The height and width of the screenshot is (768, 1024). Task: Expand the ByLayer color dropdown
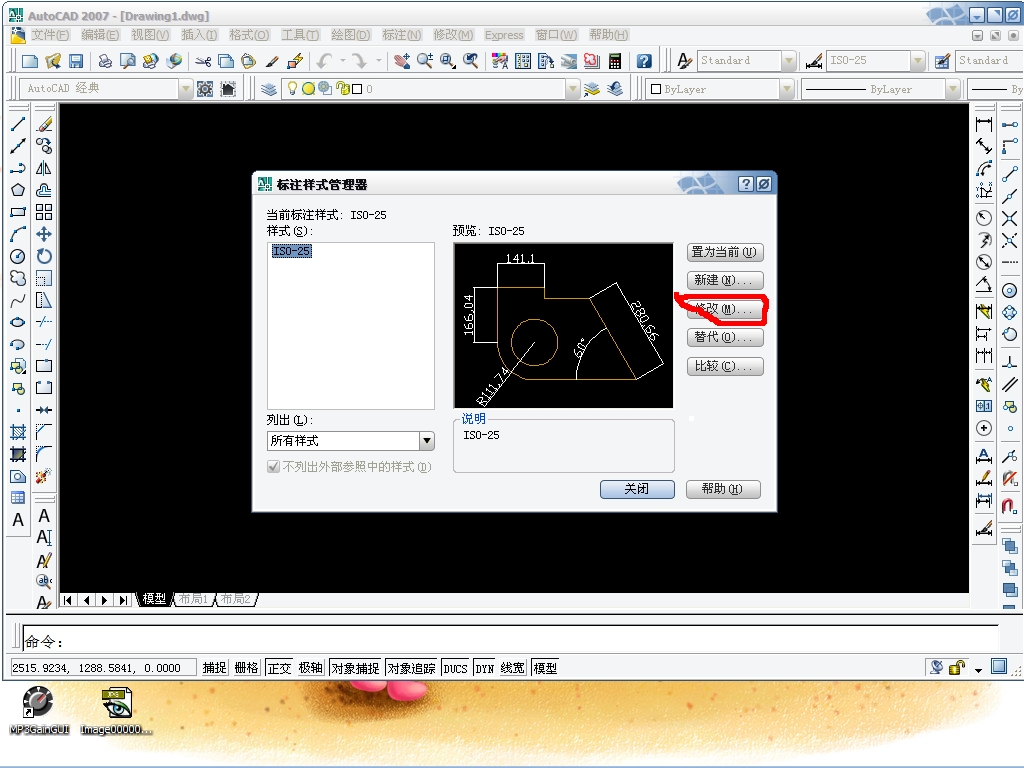tap(787, 89)
